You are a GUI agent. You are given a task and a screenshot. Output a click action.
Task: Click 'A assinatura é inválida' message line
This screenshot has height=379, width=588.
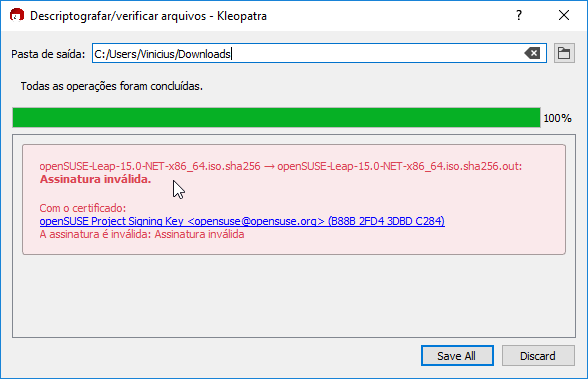[x=142, y=235]
